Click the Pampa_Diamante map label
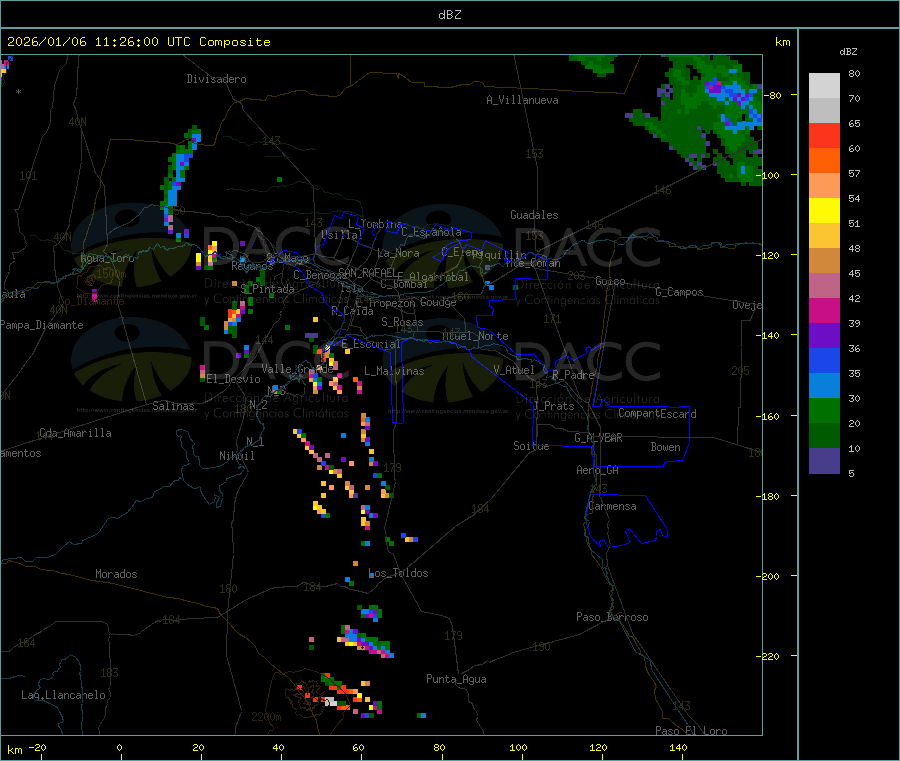Viewport: 900px width, 761px height. point(42,325)
